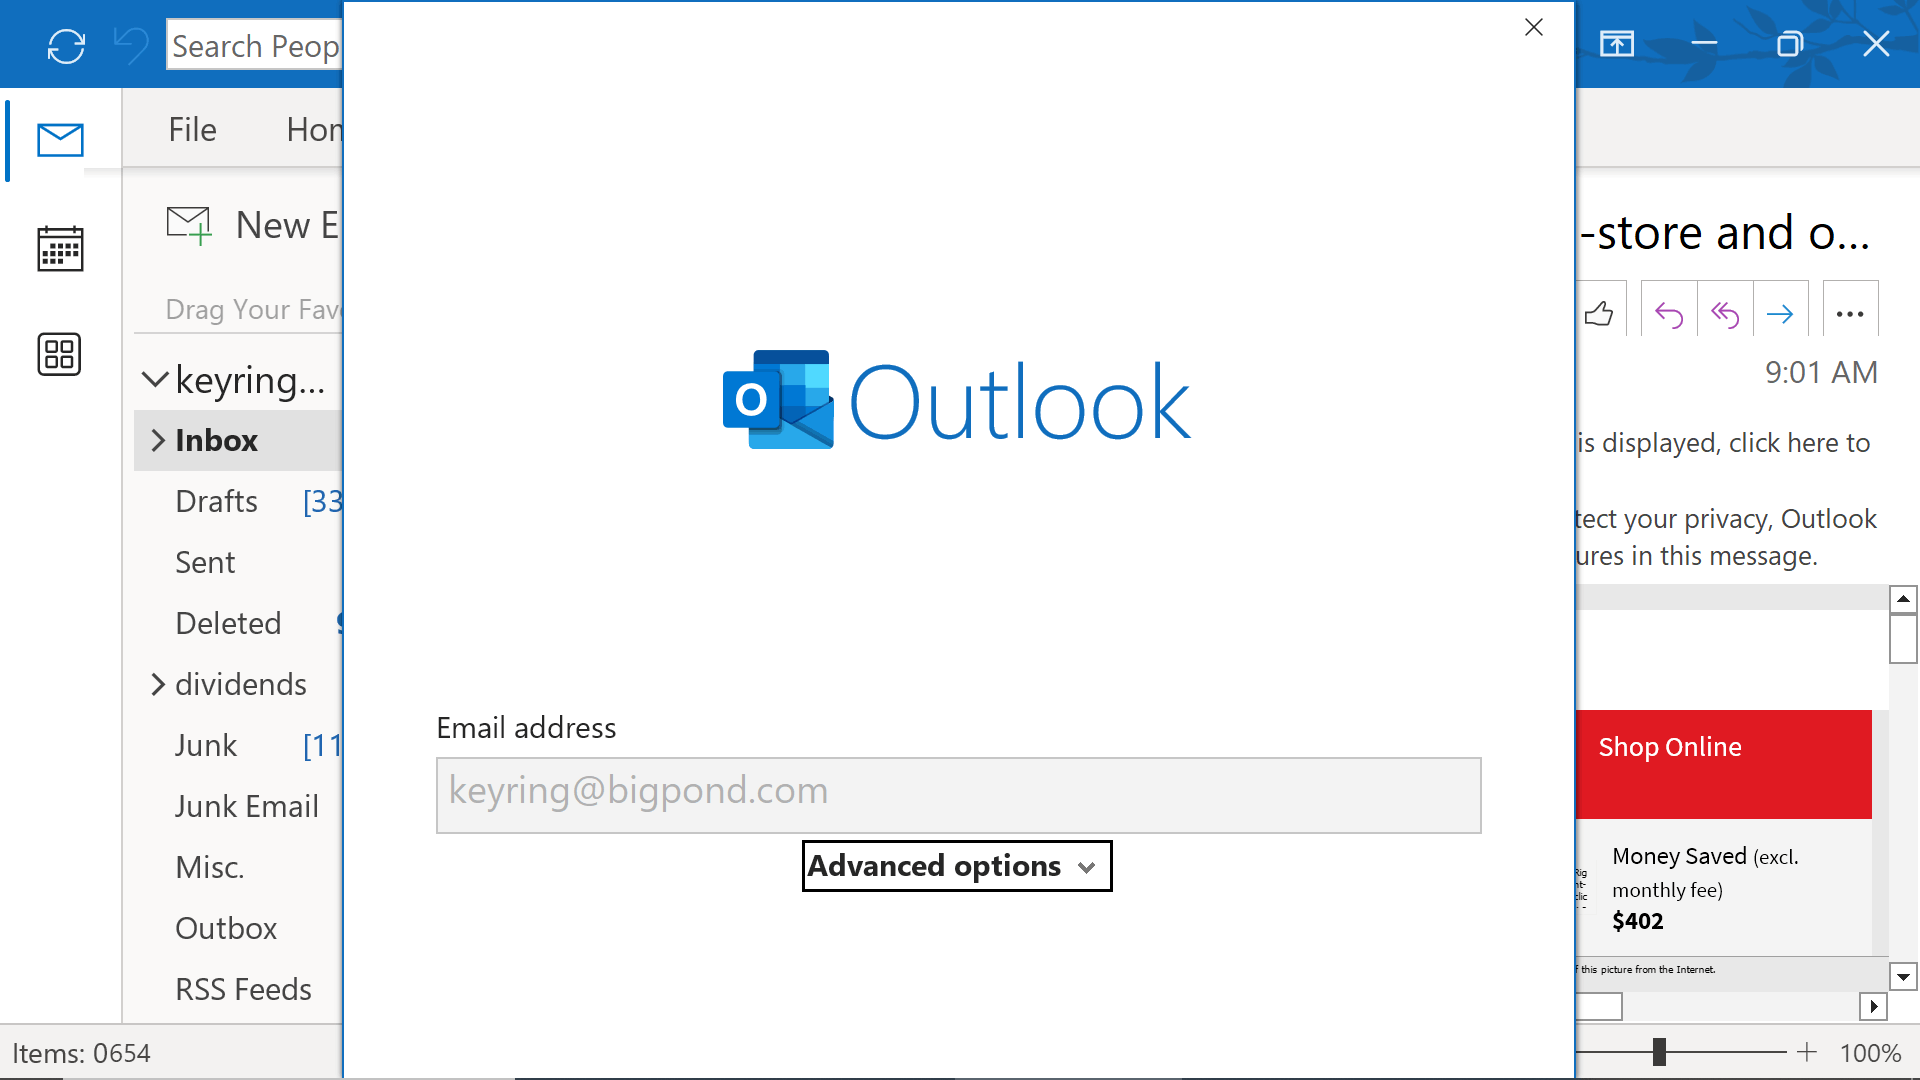Expand the Advanced options dropdown
1920x1080 pixels.
(x=956, y=866)
